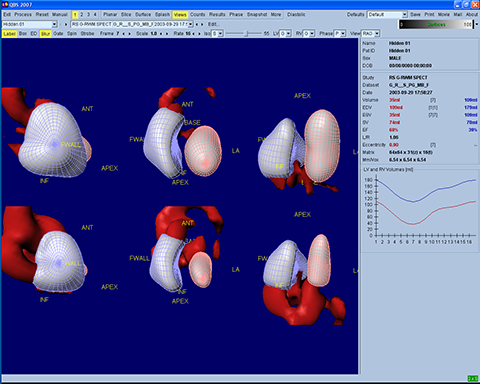Open the RV dropdown
This screenshot has width=480, height=384.
click(309, 34)
